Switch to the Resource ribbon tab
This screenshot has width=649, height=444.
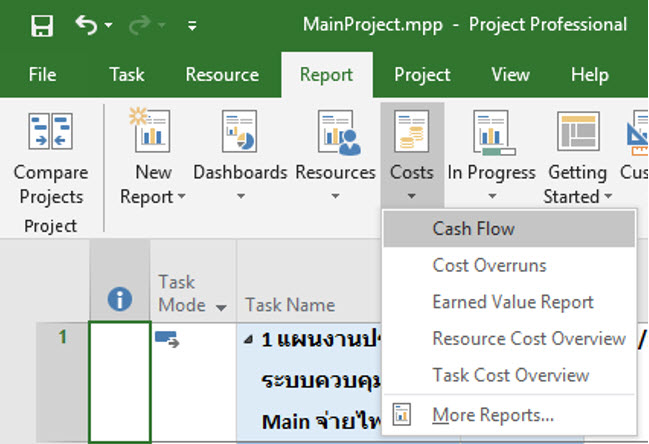pyautogui.click(x=222, y=75)
